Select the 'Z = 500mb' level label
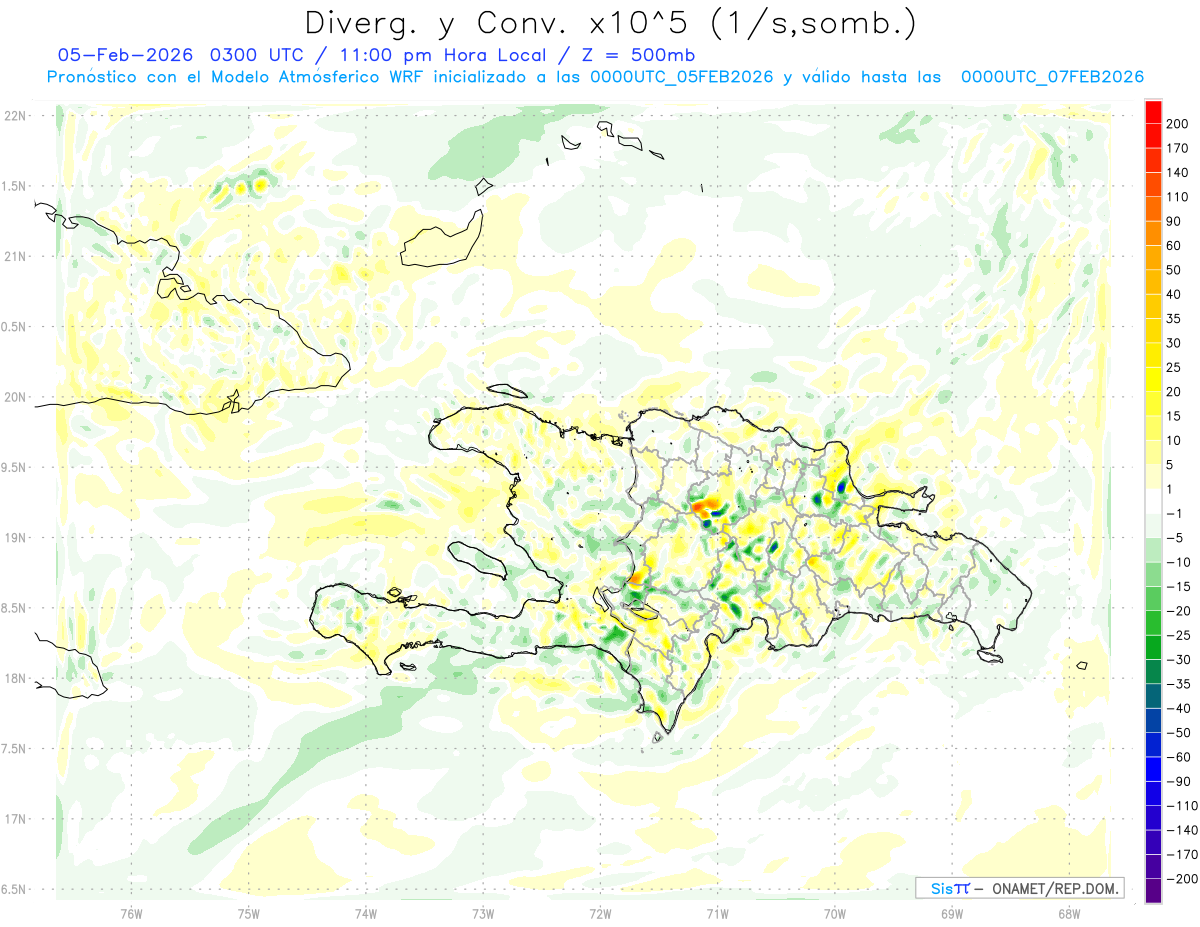 [636, 55]
